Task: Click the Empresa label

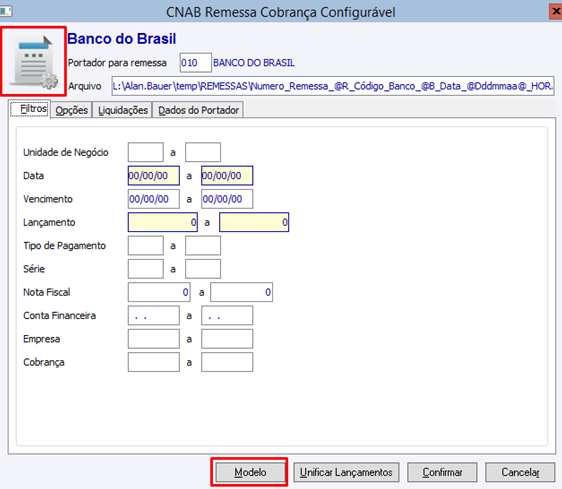Action: 42,339
